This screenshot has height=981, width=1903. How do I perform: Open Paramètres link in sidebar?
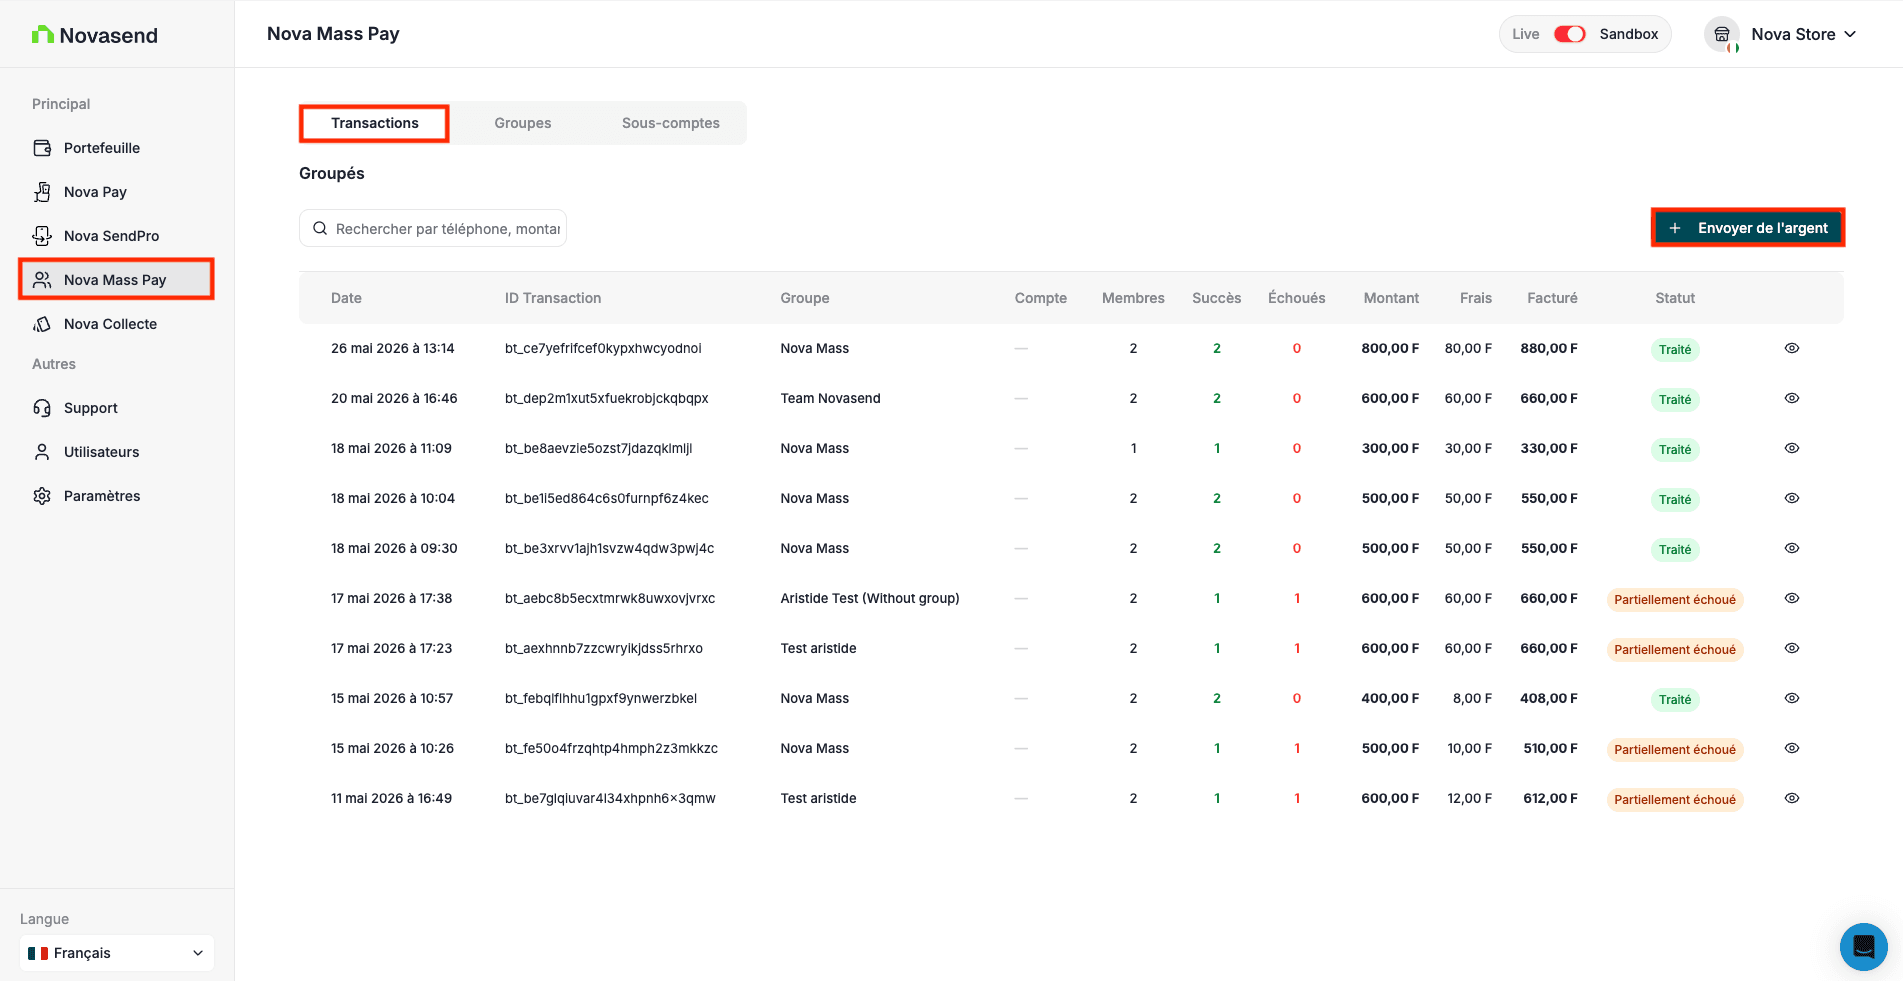click(x=116, y=496)
